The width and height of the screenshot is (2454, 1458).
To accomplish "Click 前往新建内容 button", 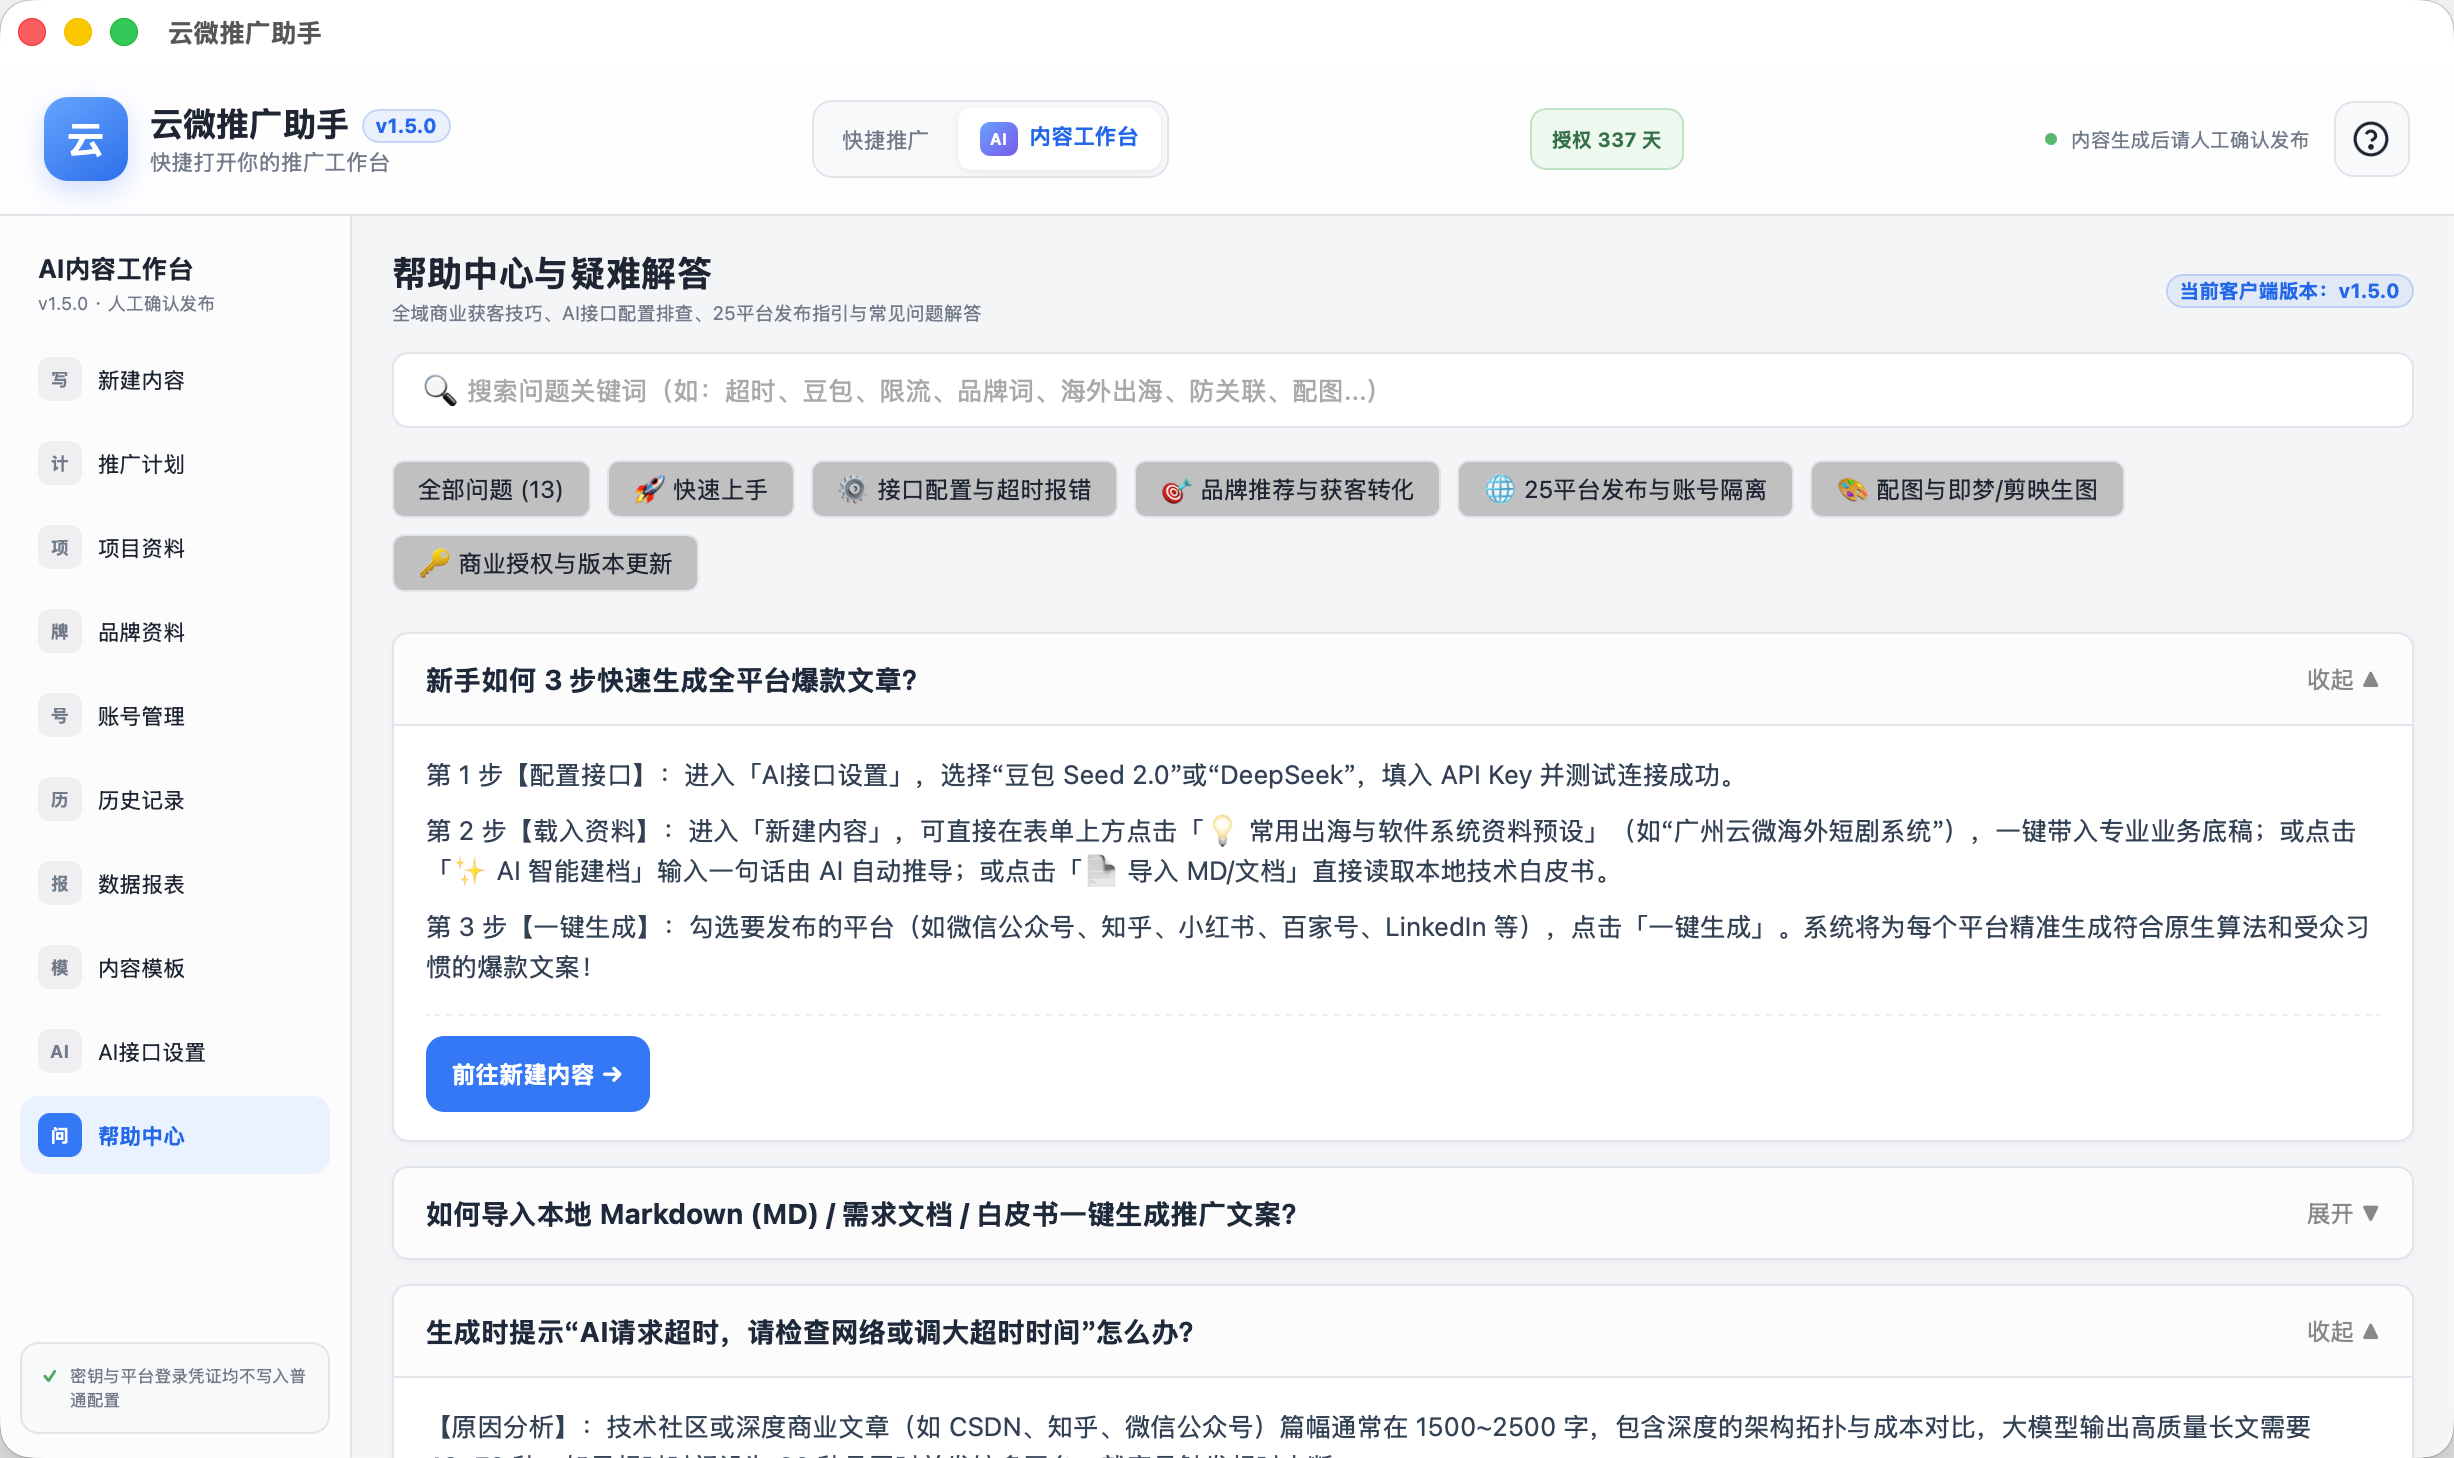I will 538,1074.
